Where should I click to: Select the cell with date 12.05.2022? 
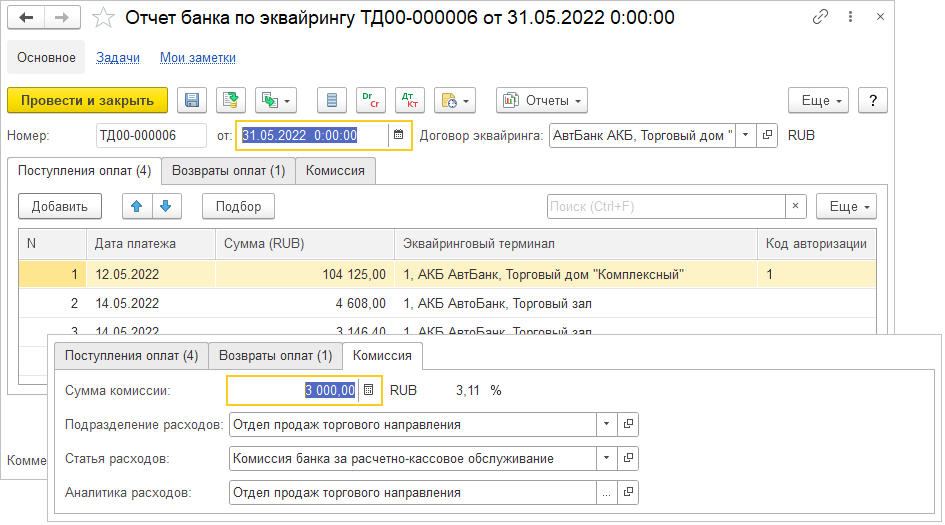coord(151,274)
